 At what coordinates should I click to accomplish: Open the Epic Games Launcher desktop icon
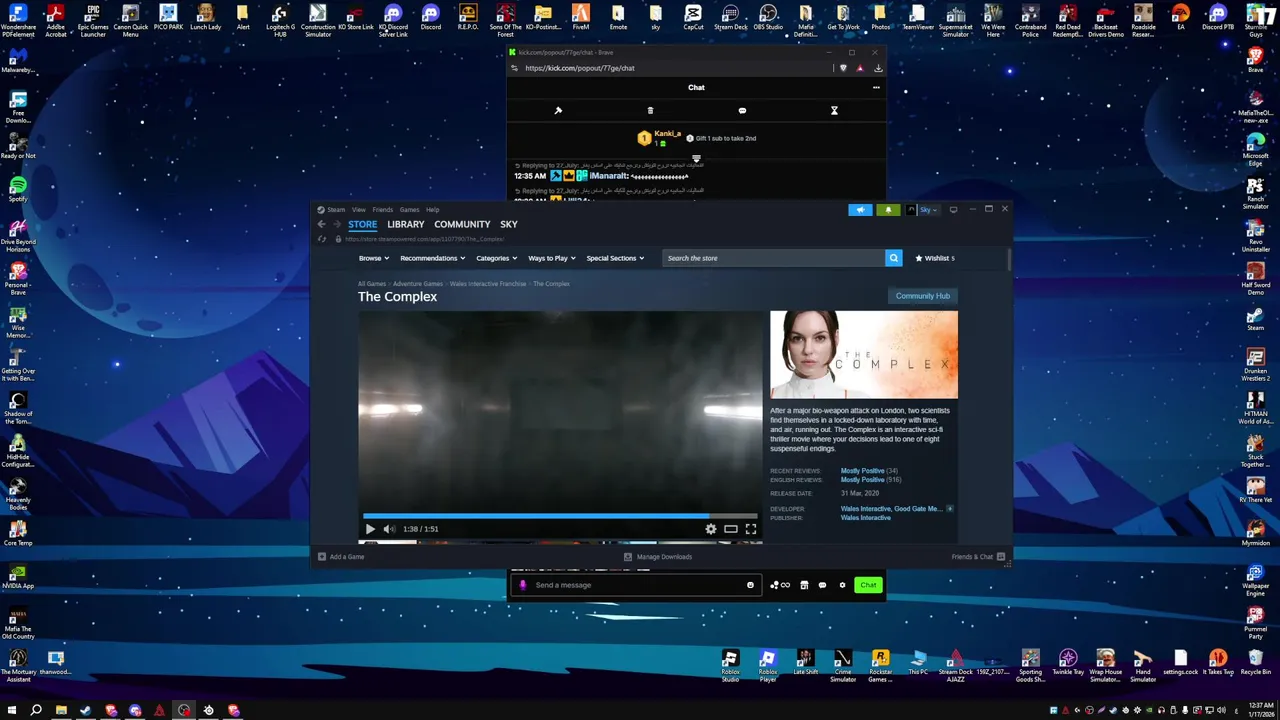[x=93, y=20]
